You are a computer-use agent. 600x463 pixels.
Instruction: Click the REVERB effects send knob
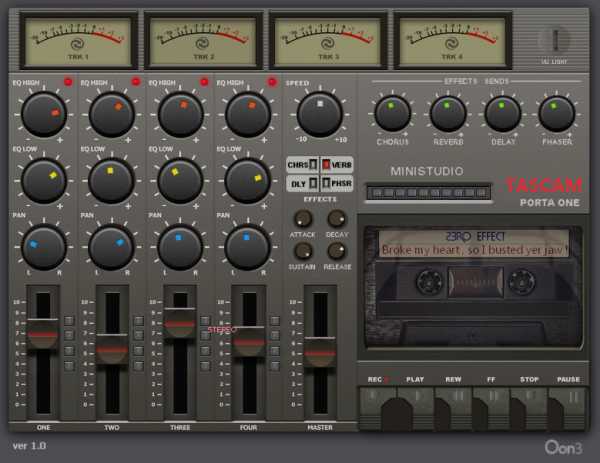pyautogui.click(x=448, y=113)
